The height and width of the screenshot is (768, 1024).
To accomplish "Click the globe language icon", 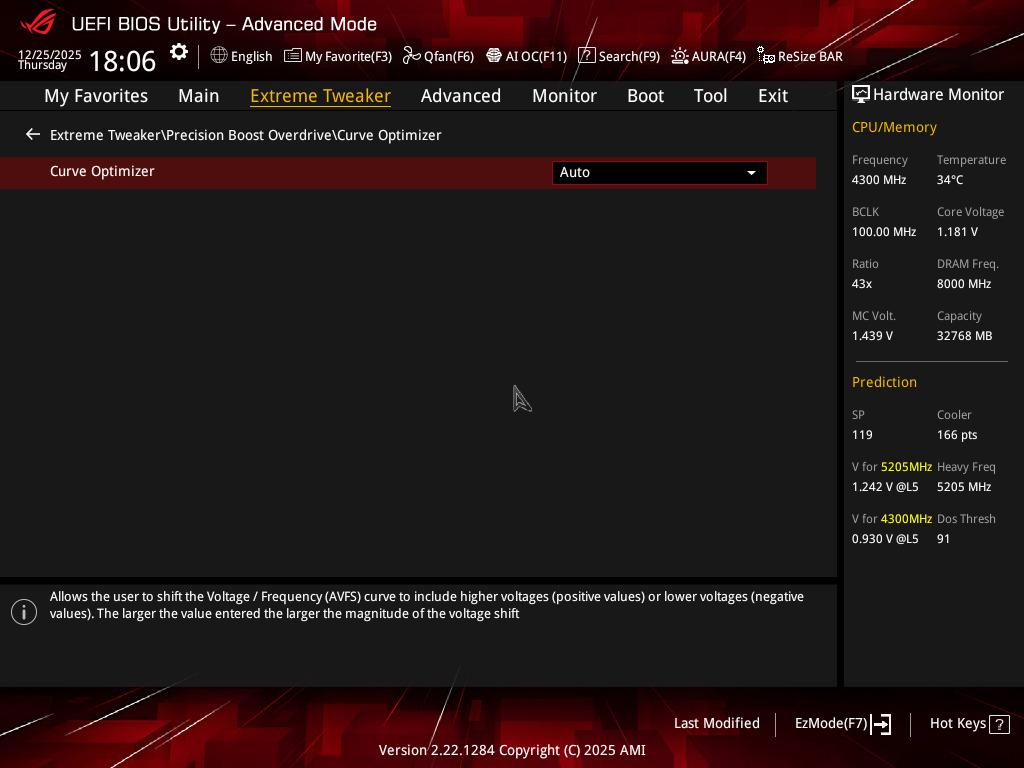I will point(219,56).
